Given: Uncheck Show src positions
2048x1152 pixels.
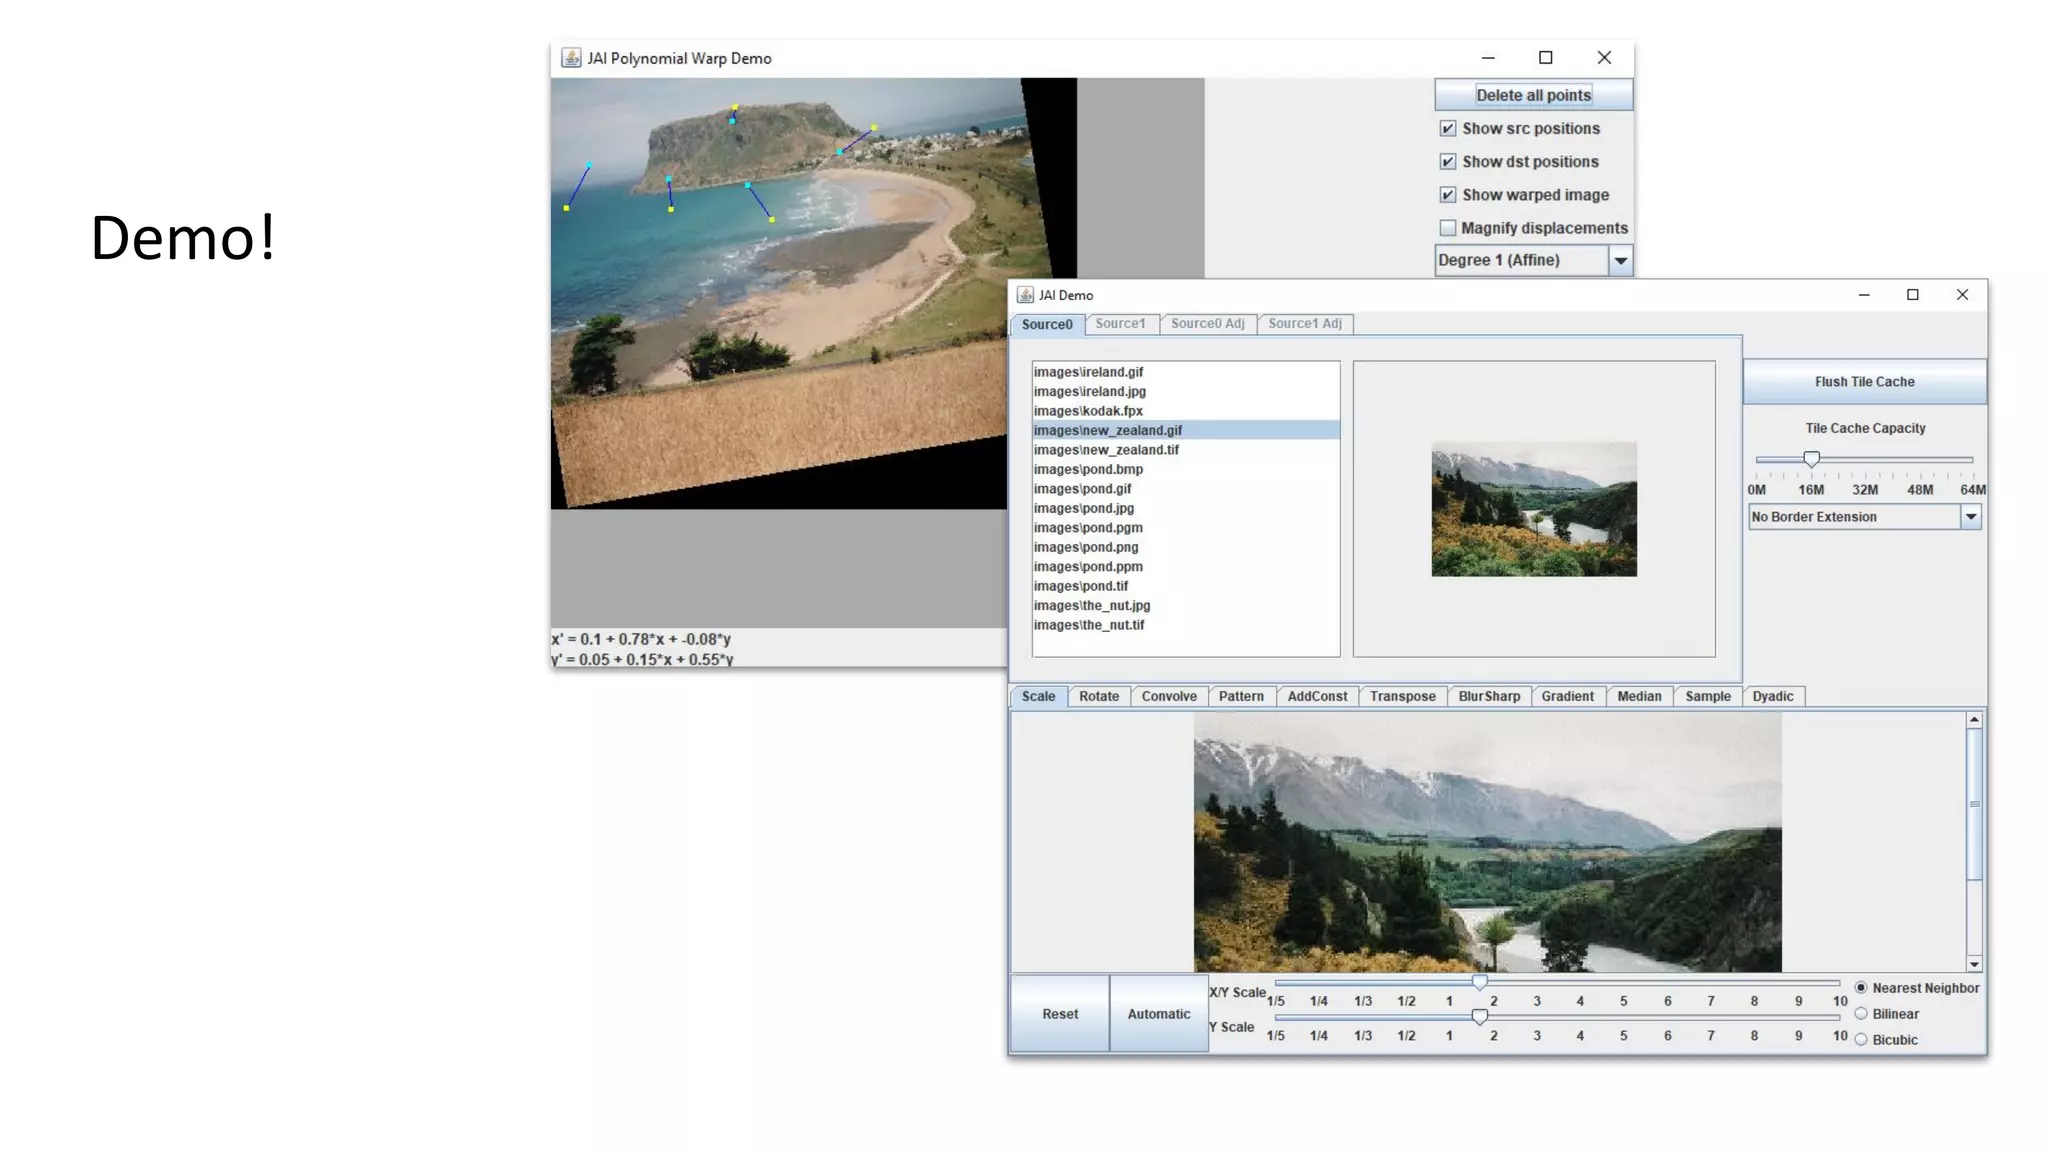Looking at the screenshot, I should point(1447,129).
